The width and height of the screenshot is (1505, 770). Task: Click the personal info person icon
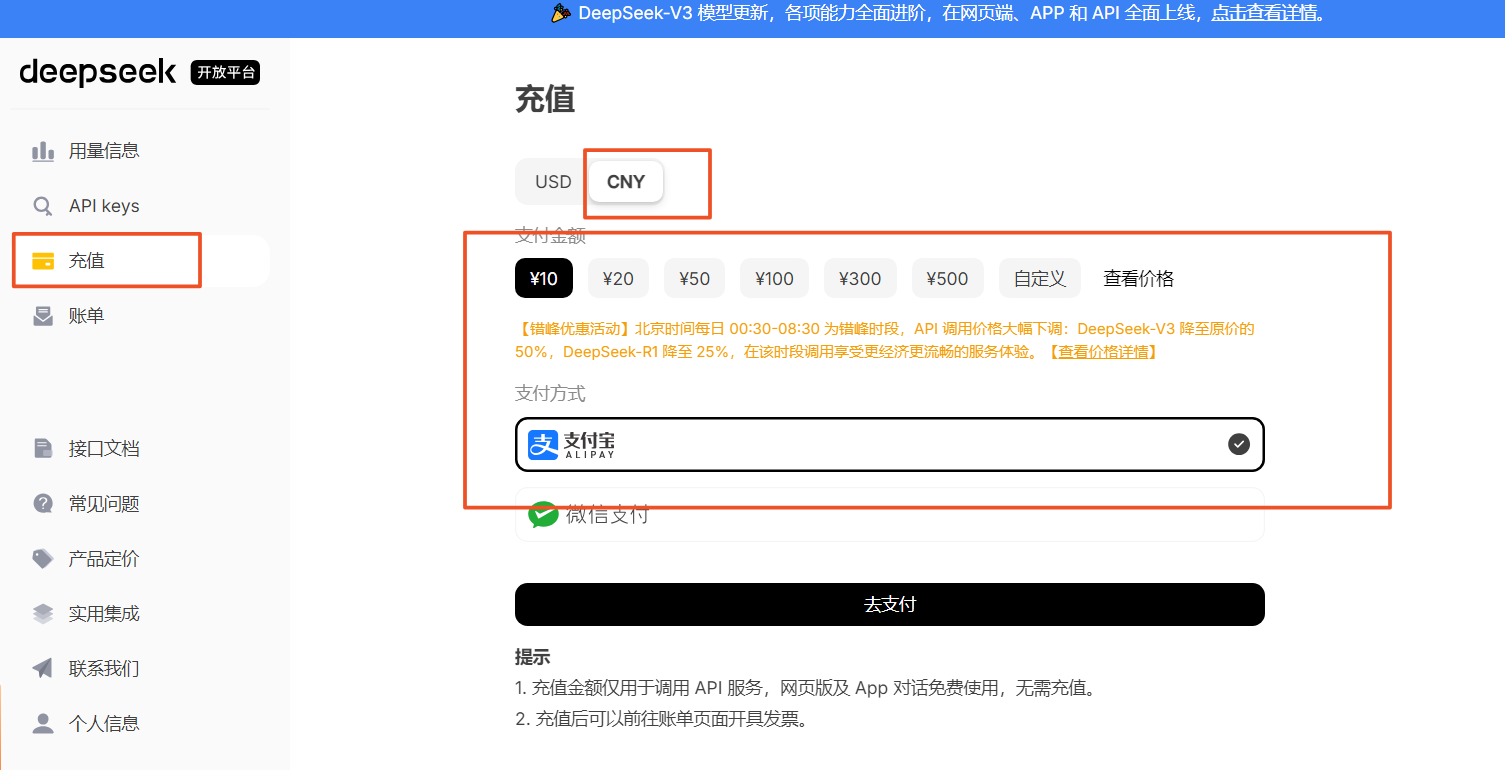[43, 723]
